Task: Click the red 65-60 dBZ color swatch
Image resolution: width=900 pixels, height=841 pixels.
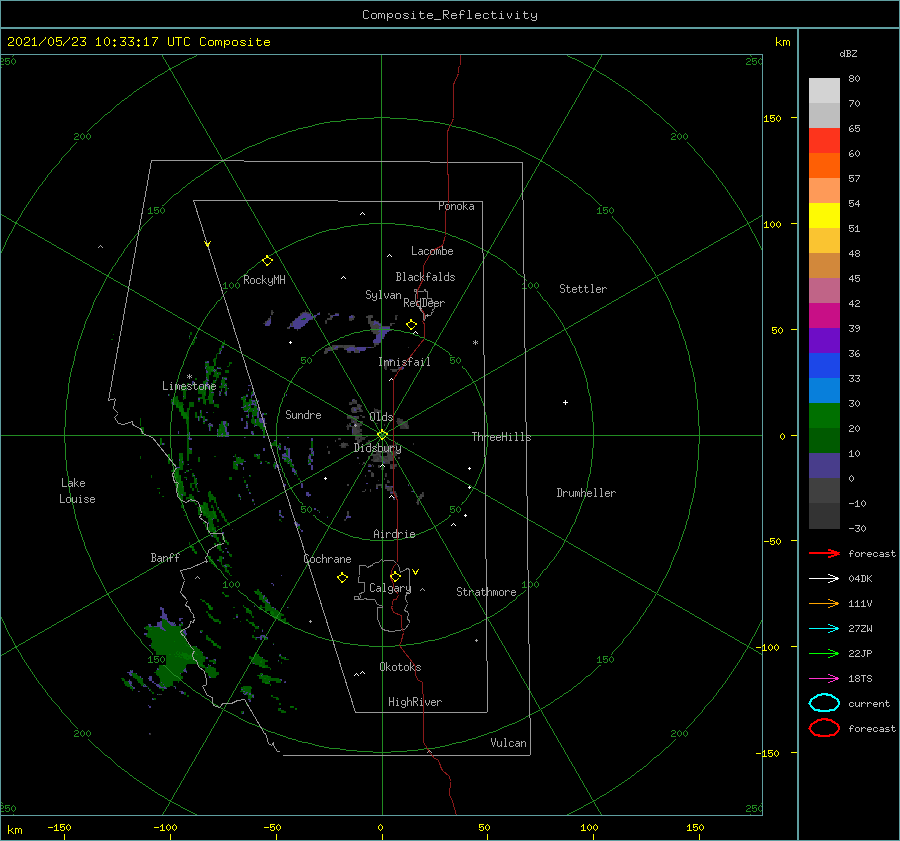Action: pyautogui.click(x=824, y=141)
